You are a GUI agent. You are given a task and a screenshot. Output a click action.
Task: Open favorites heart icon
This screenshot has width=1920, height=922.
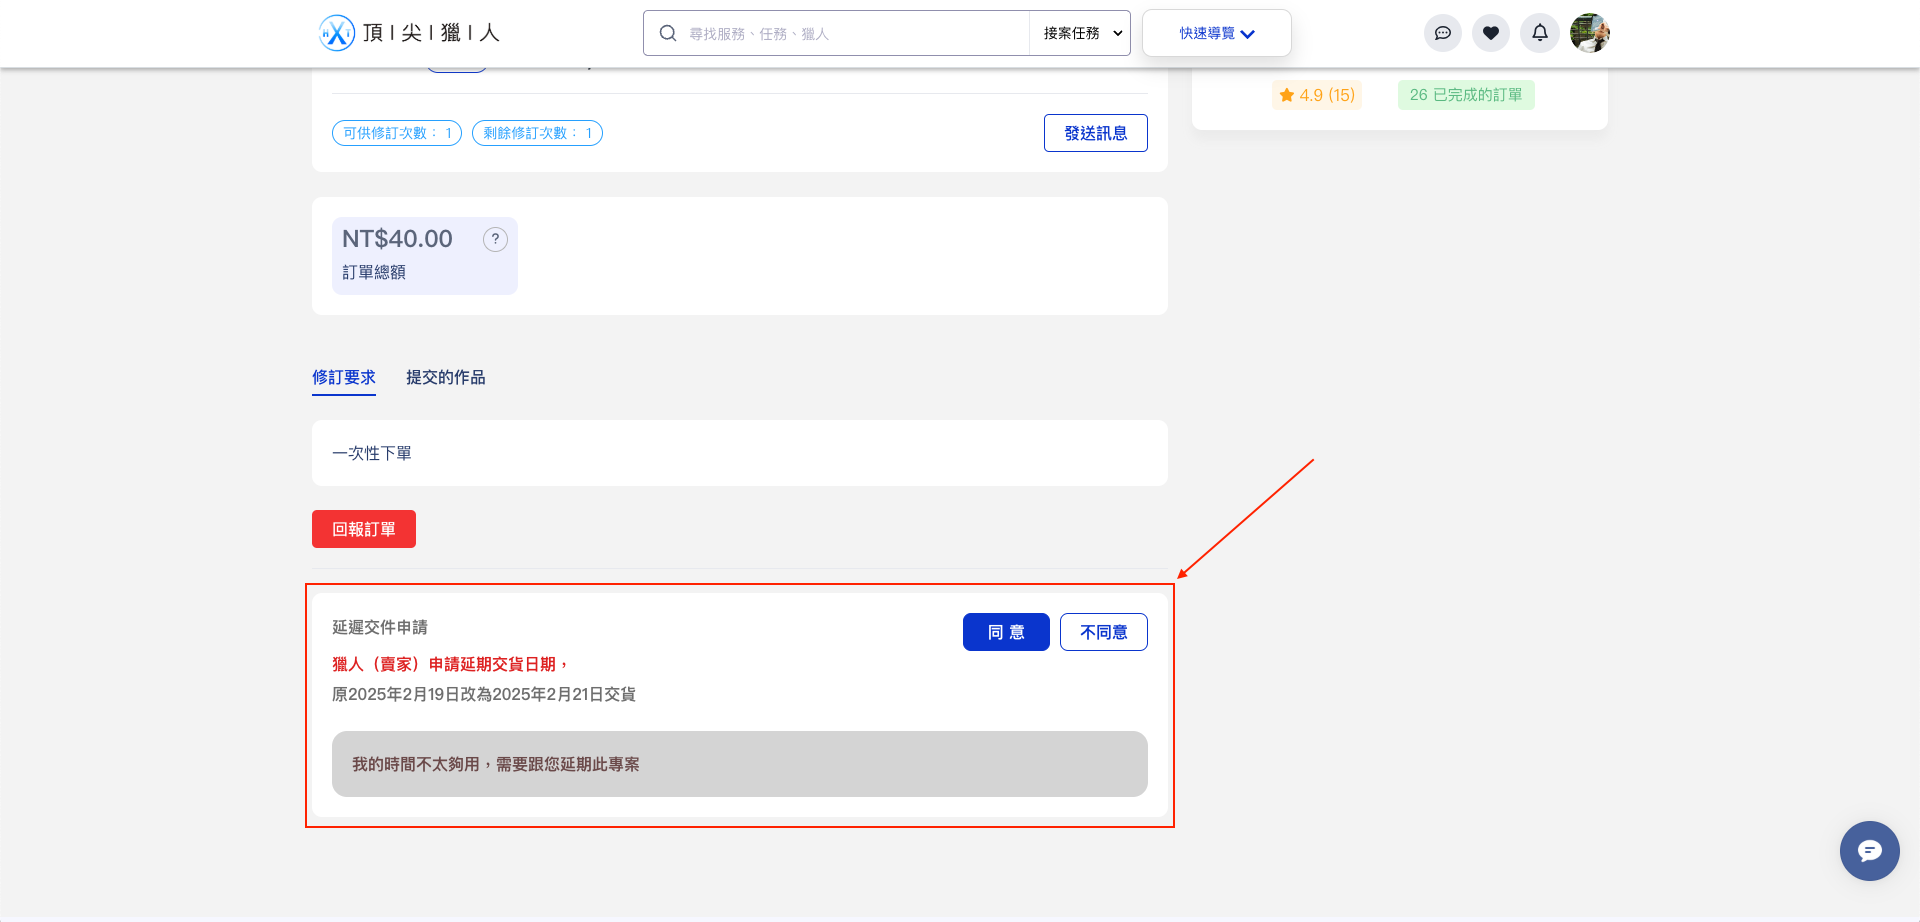(1490, 33)
